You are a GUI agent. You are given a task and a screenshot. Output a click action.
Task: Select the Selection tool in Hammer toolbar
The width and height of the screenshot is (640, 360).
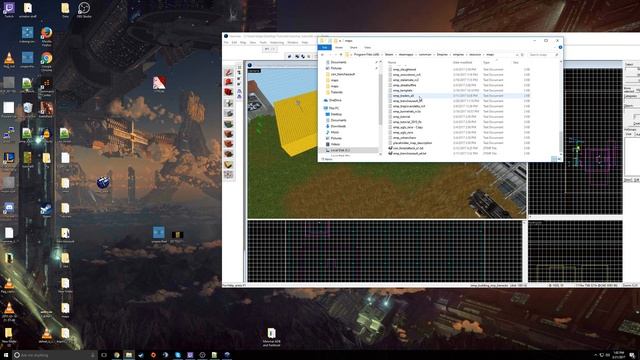point(229,72)
